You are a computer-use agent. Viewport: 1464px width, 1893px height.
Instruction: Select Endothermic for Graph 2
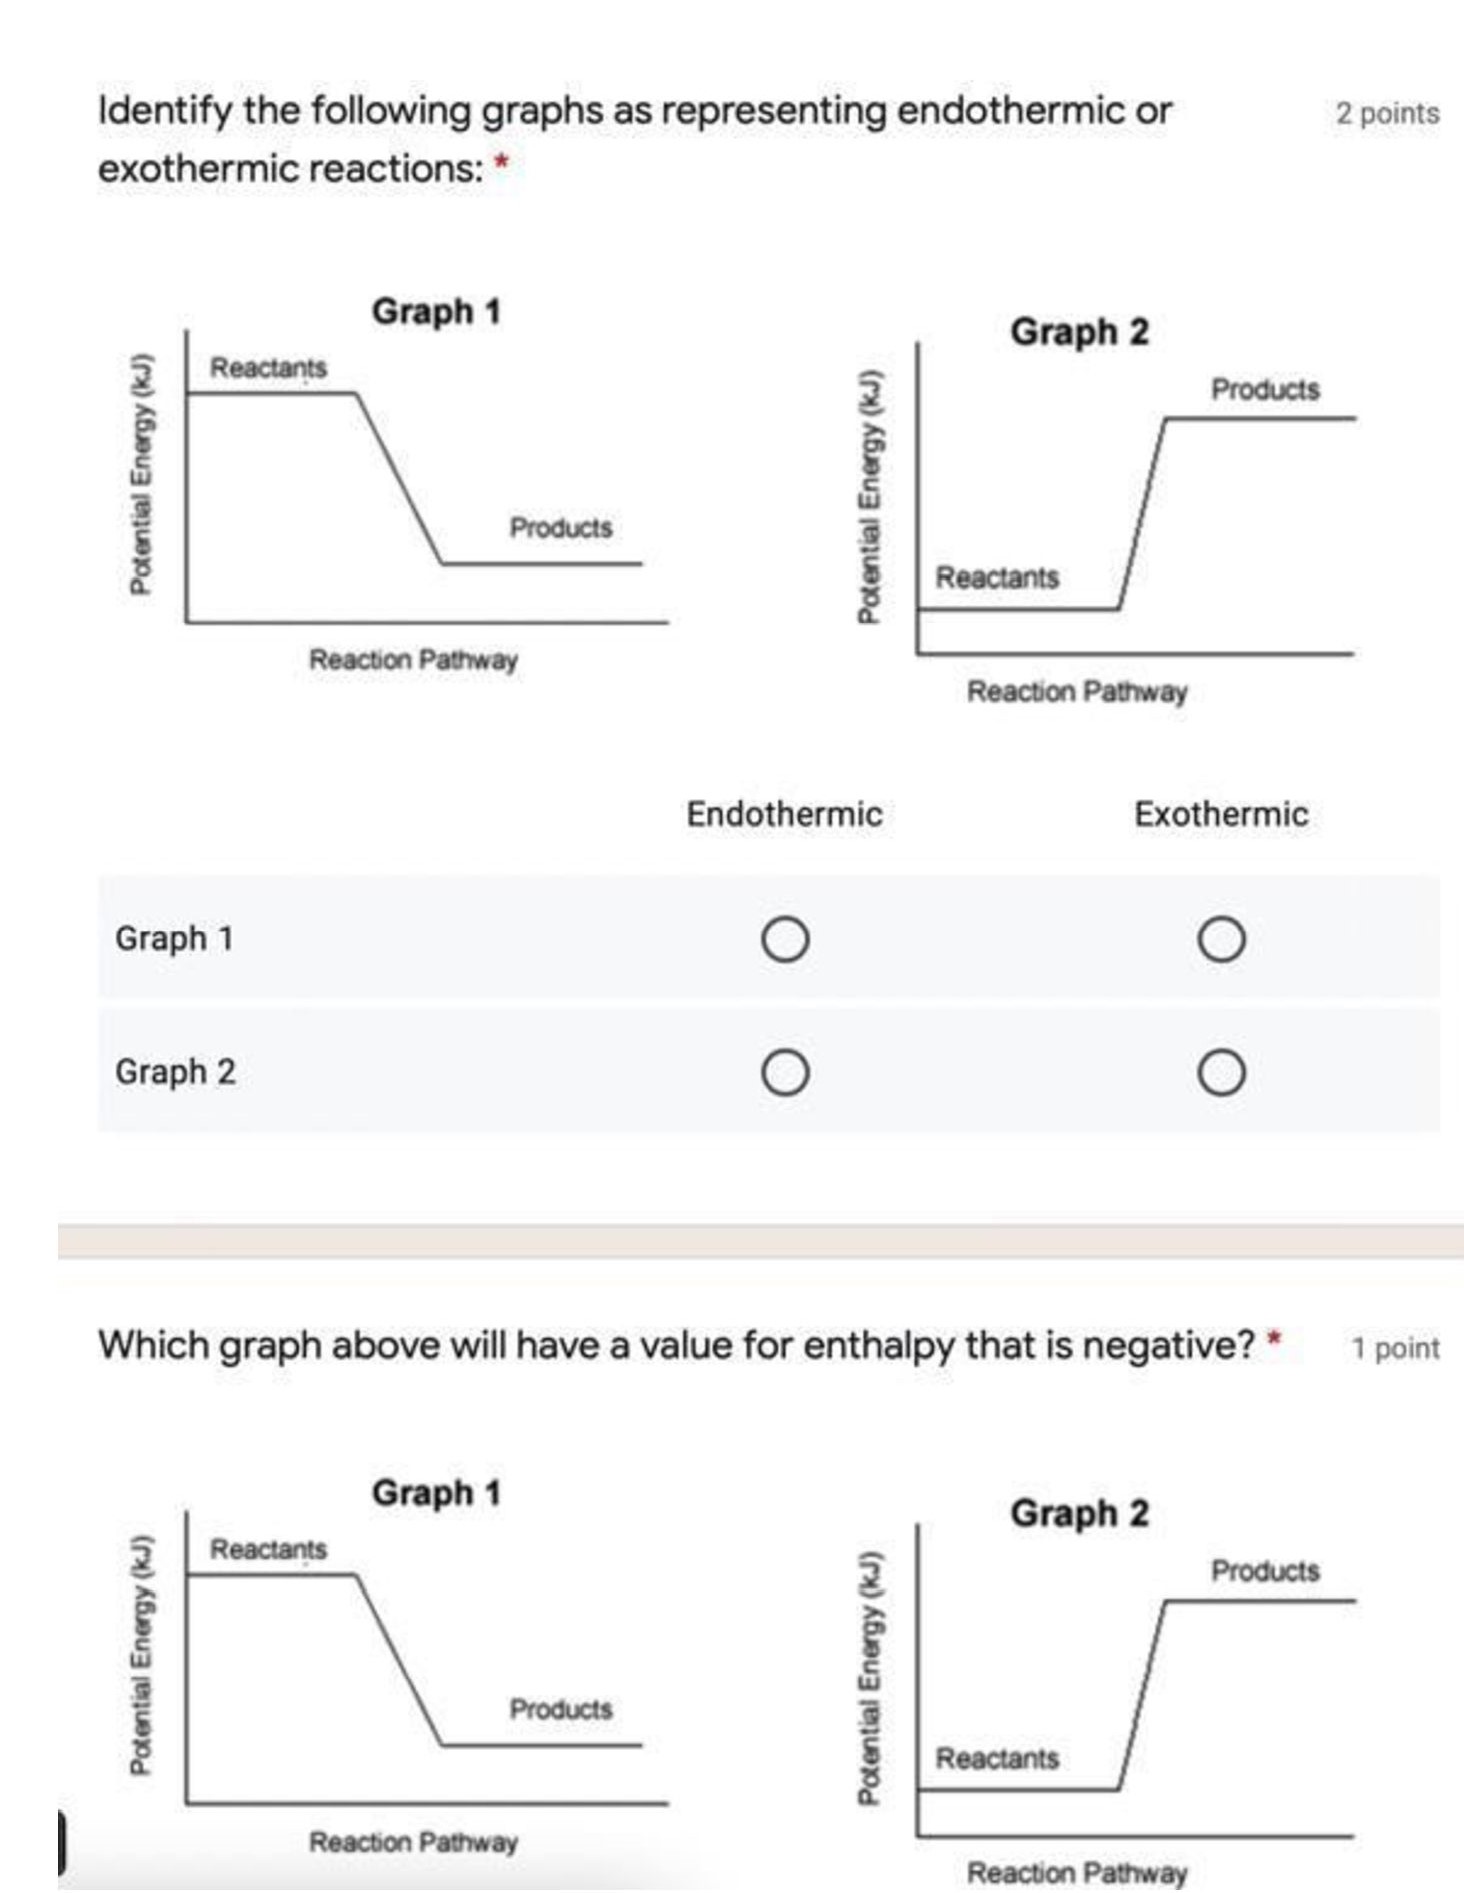[785, 1073]
